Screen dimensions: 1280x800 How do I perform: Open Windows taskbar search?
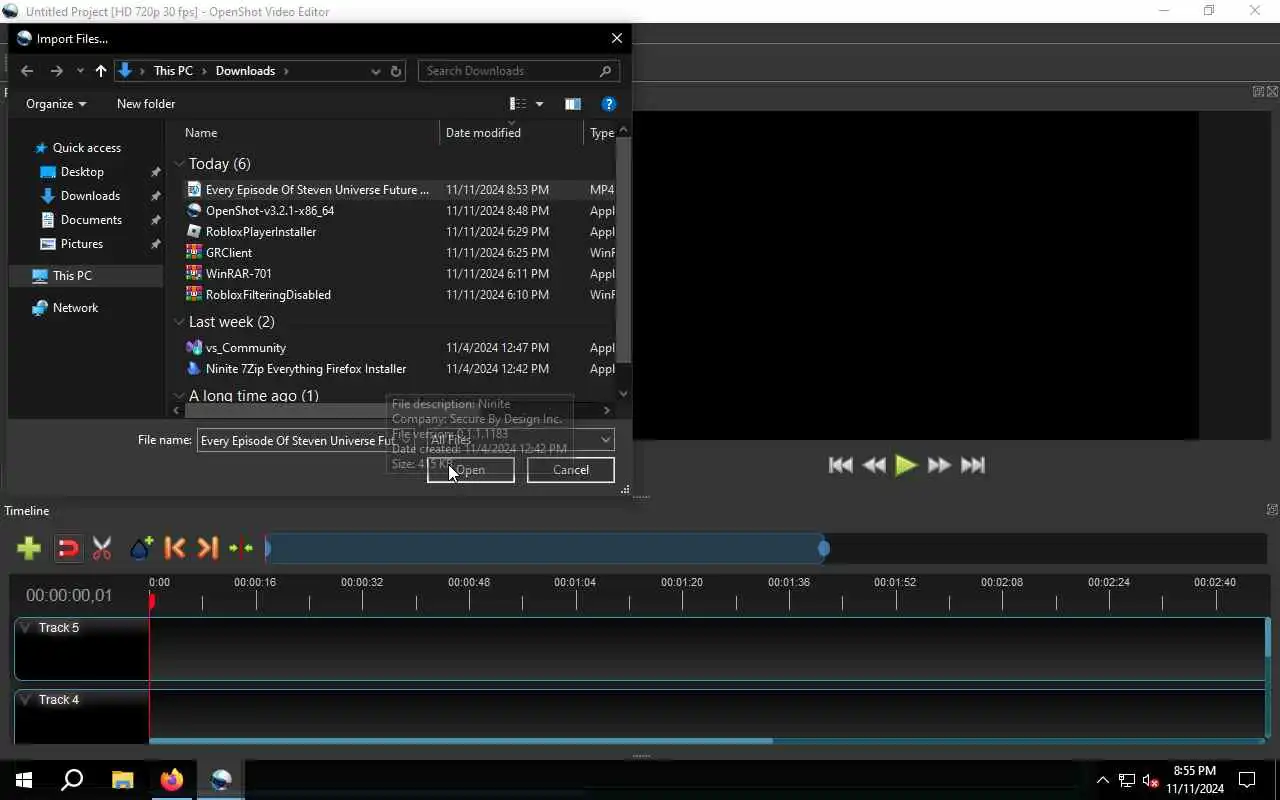[72, 780]
